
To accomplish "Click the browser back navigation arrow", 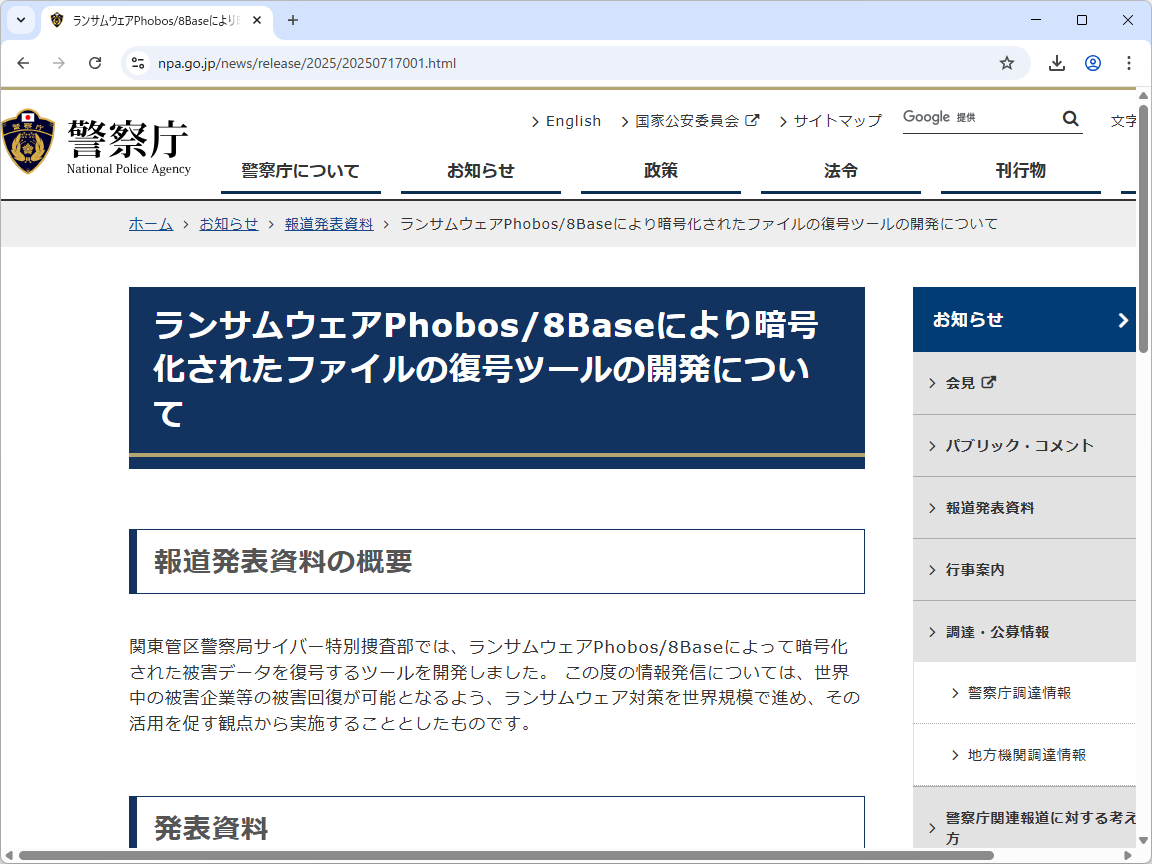I will pos(23,62).
